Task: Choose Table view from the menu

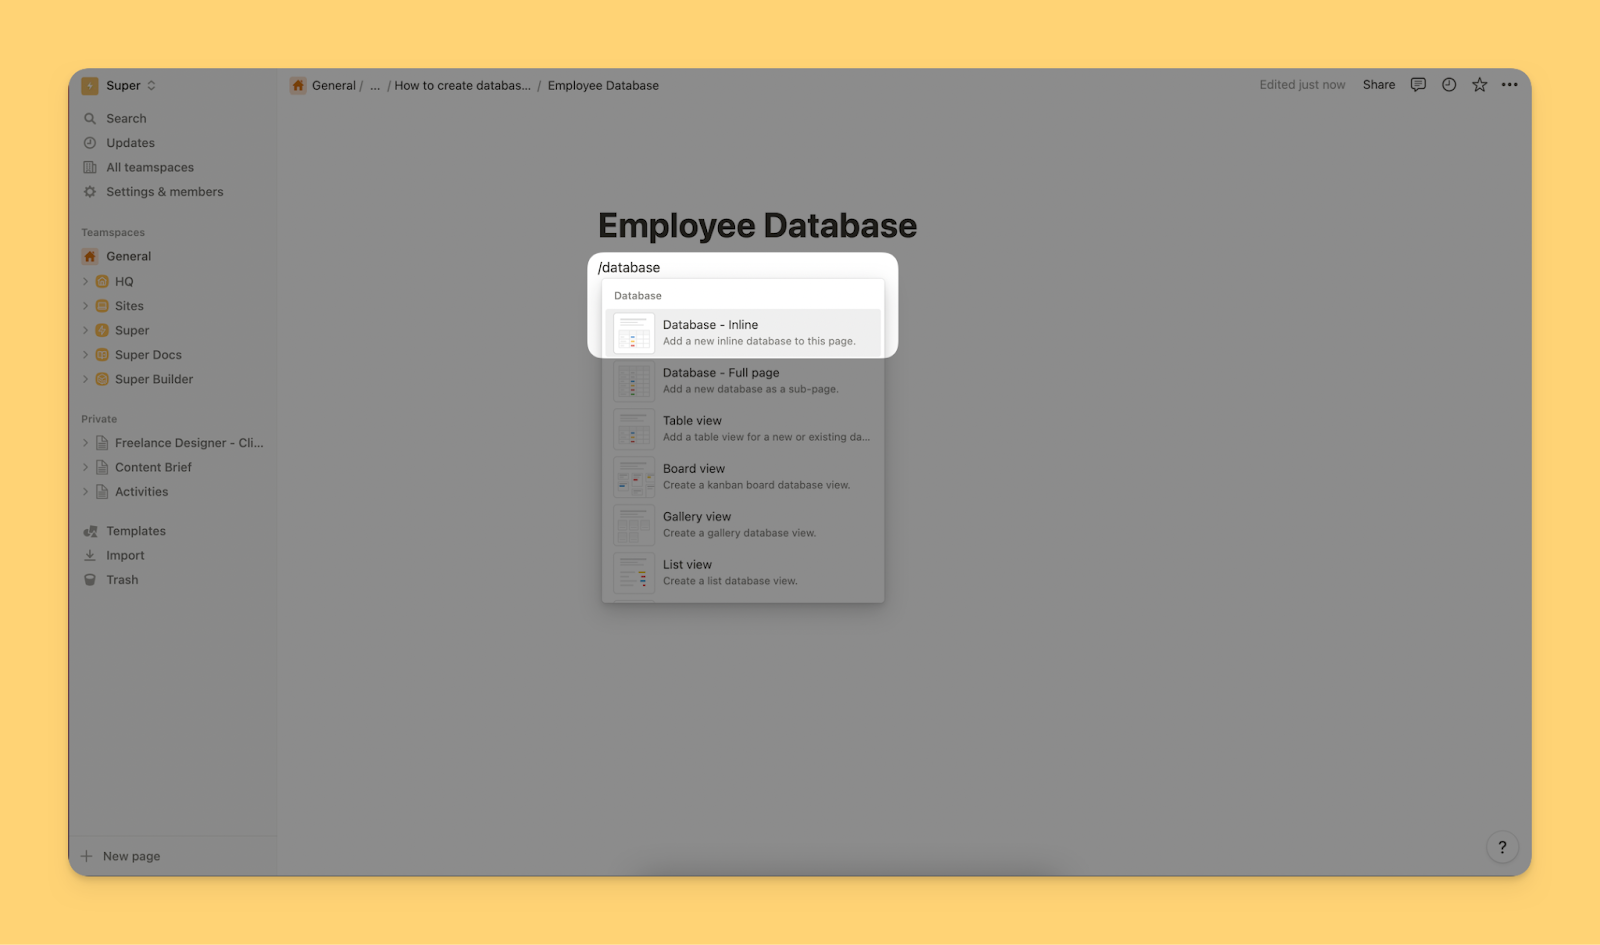Action: 743,429
